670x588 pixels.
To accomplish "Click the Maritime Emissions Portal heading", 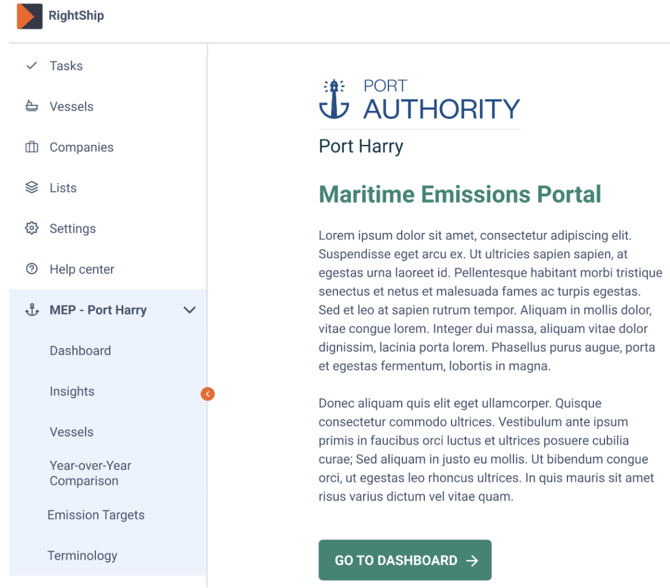I will point(460,194).
